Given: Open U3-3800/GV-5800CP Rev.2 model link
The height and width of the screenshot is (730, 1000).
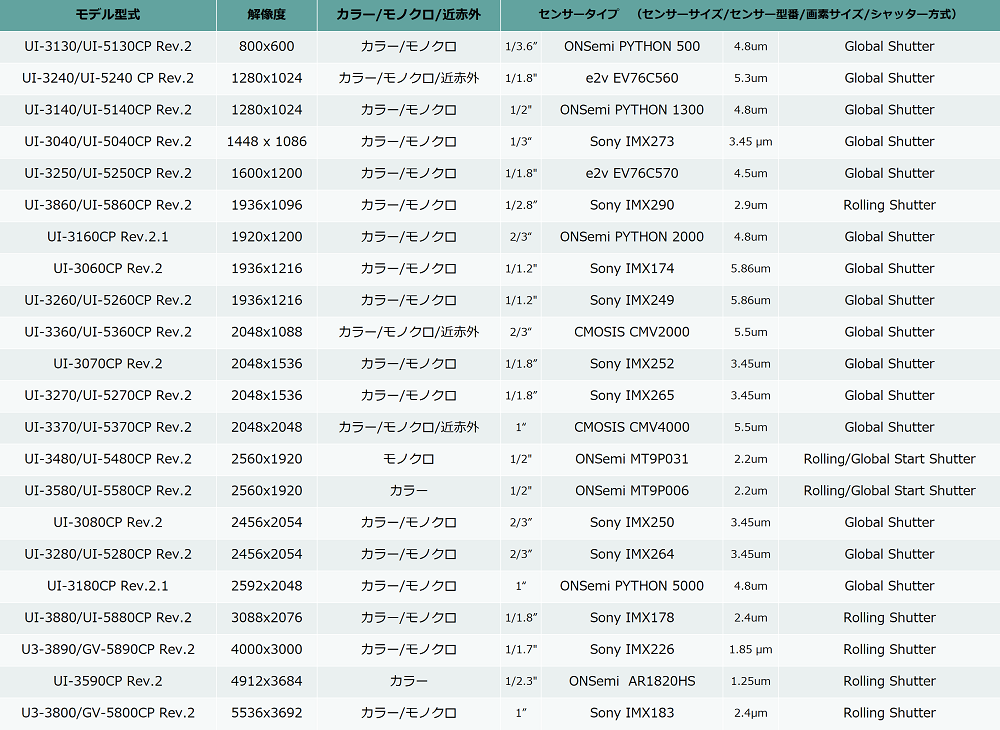Looking at the screenshot, I should 108,713.
